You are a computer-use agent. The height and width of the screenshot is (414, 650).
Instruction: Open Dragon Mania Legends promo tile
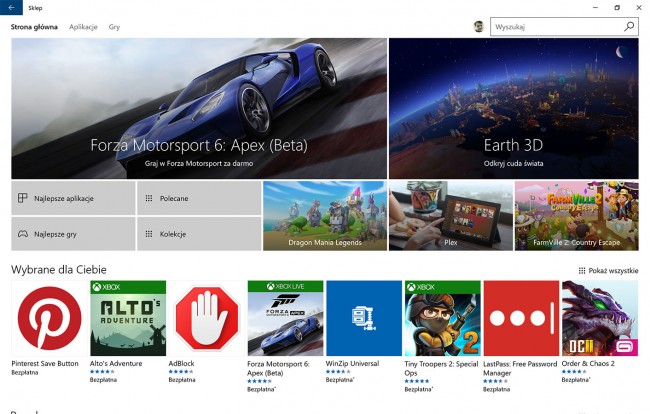tap(325, 216)
